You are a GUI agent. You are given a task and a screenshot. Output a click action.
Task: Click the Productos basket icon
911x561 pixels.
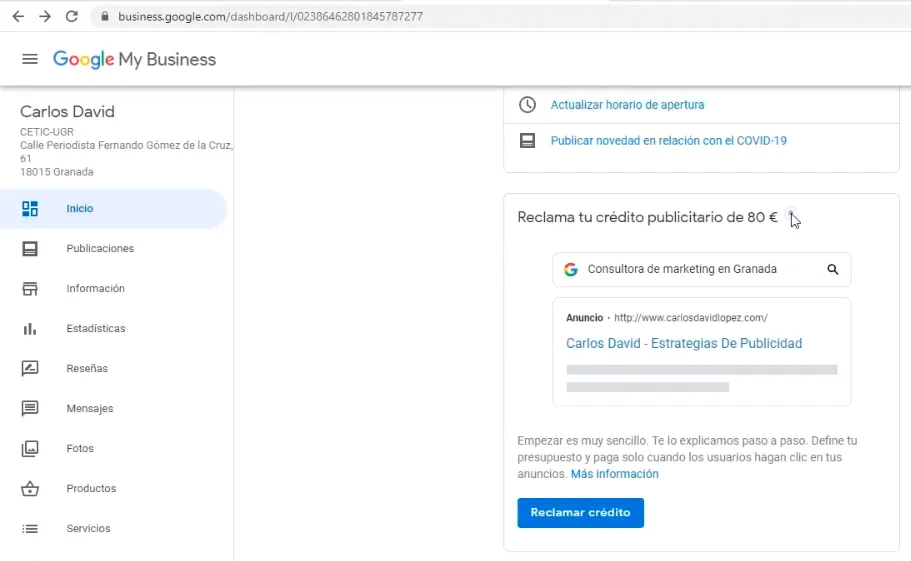pos(30,488)
